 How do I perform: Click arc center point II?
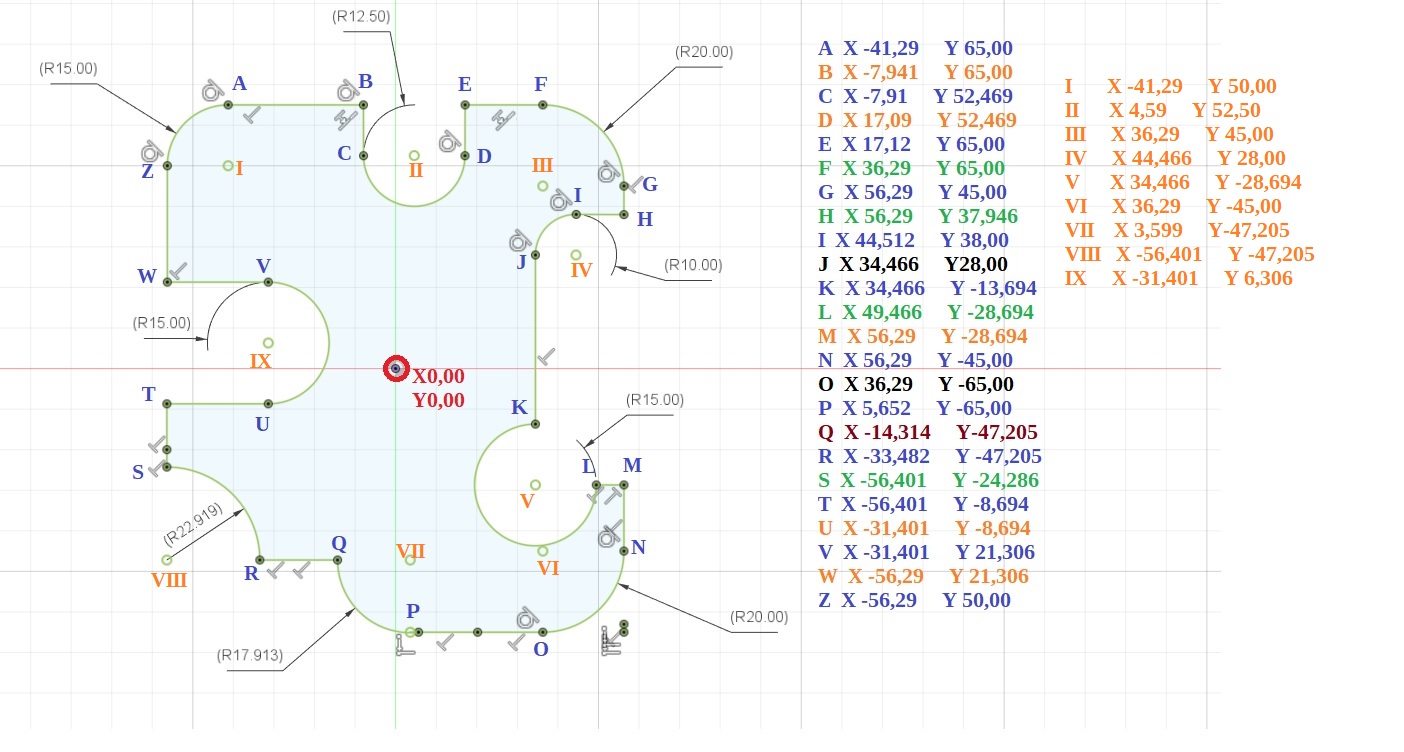click(x=415, y=155)
